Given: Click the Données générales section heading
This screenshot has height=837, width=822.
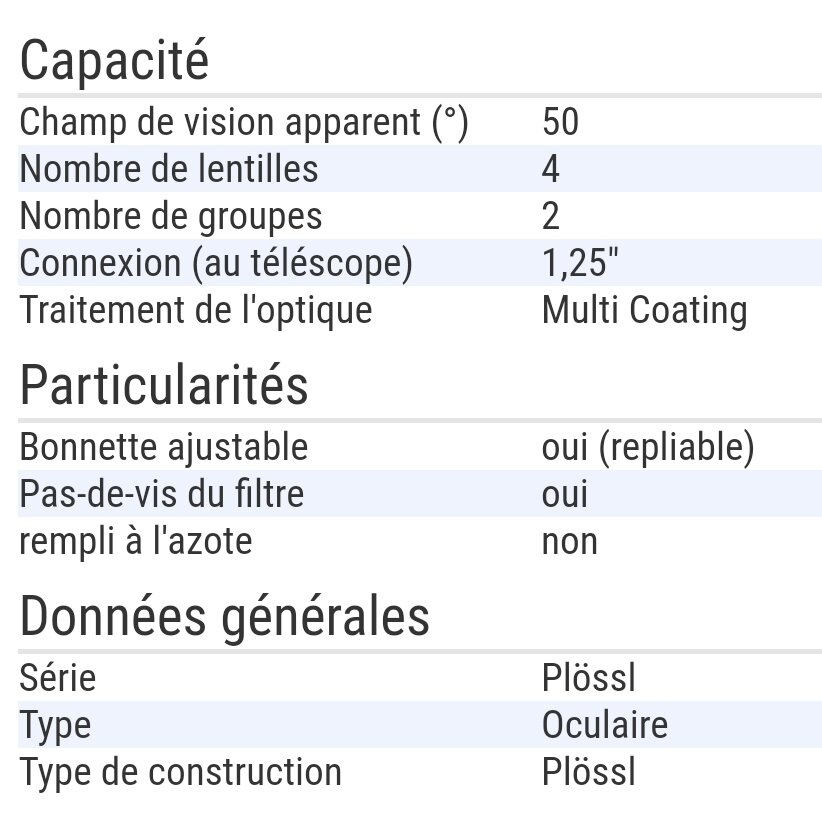Looking at the screenshot, I should pos(224,617).
